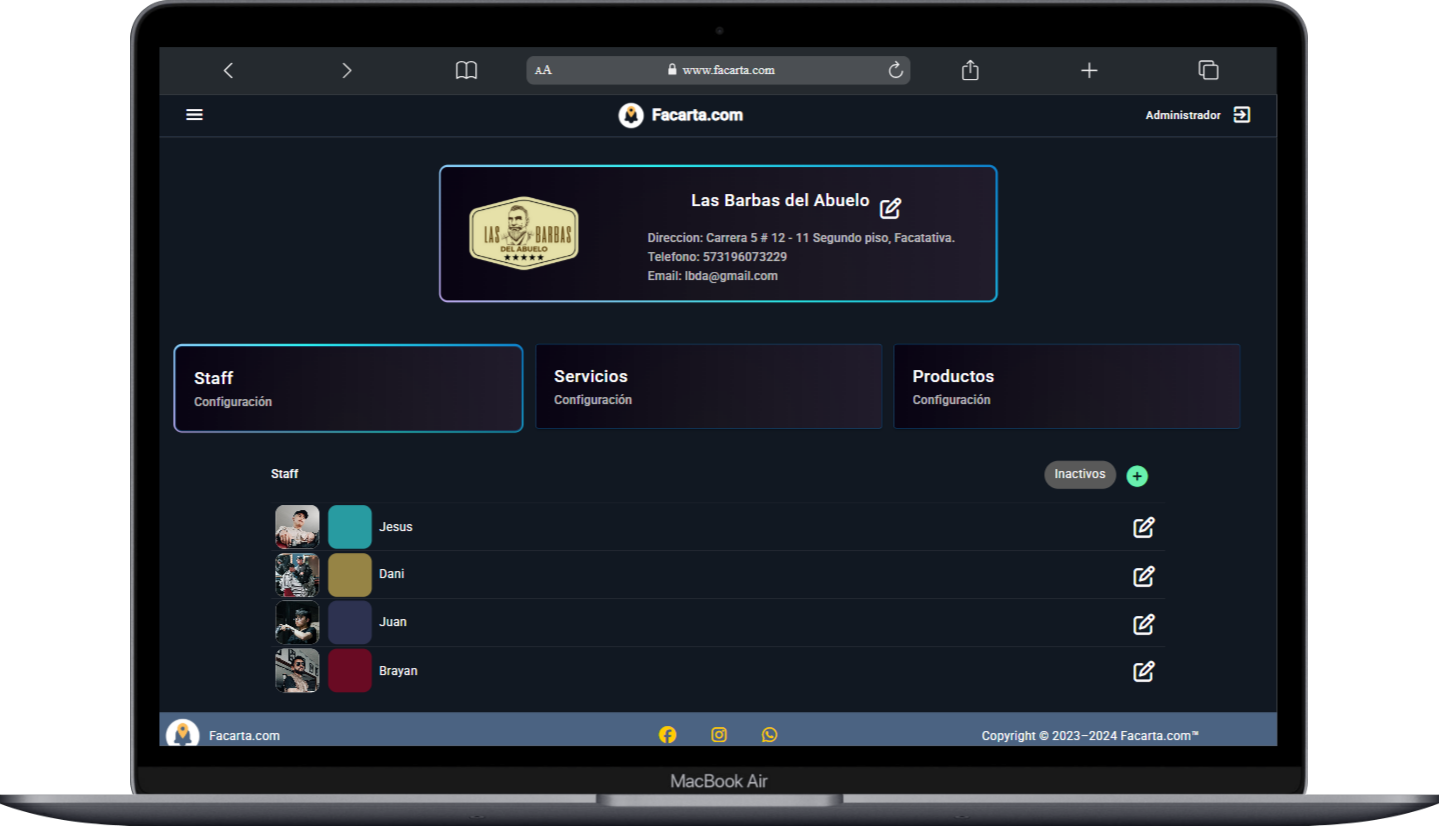
Task: Click the www.facarta.com address bar
Action: 718,70
